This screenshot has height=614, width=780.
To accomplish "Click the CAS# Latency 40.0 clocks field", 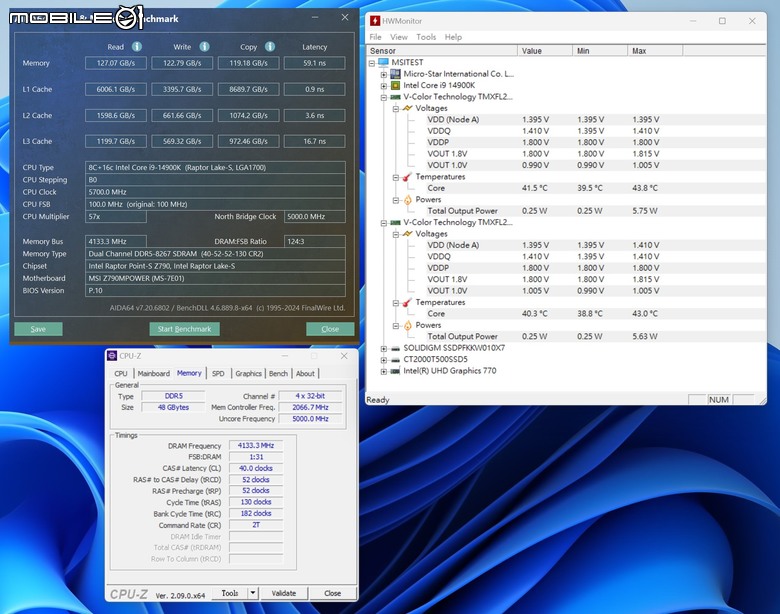I will click(256, 468).
